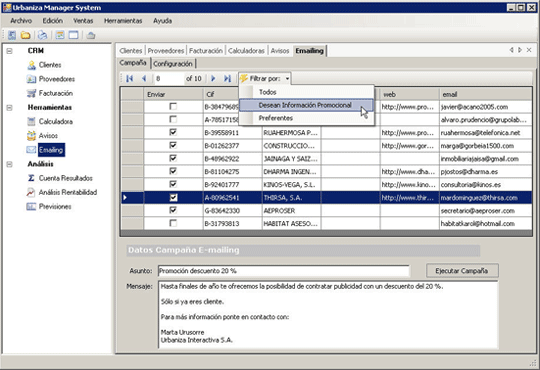Collapse the CRM tree section
Screen dimensions: 540x370
click(9, 51)
